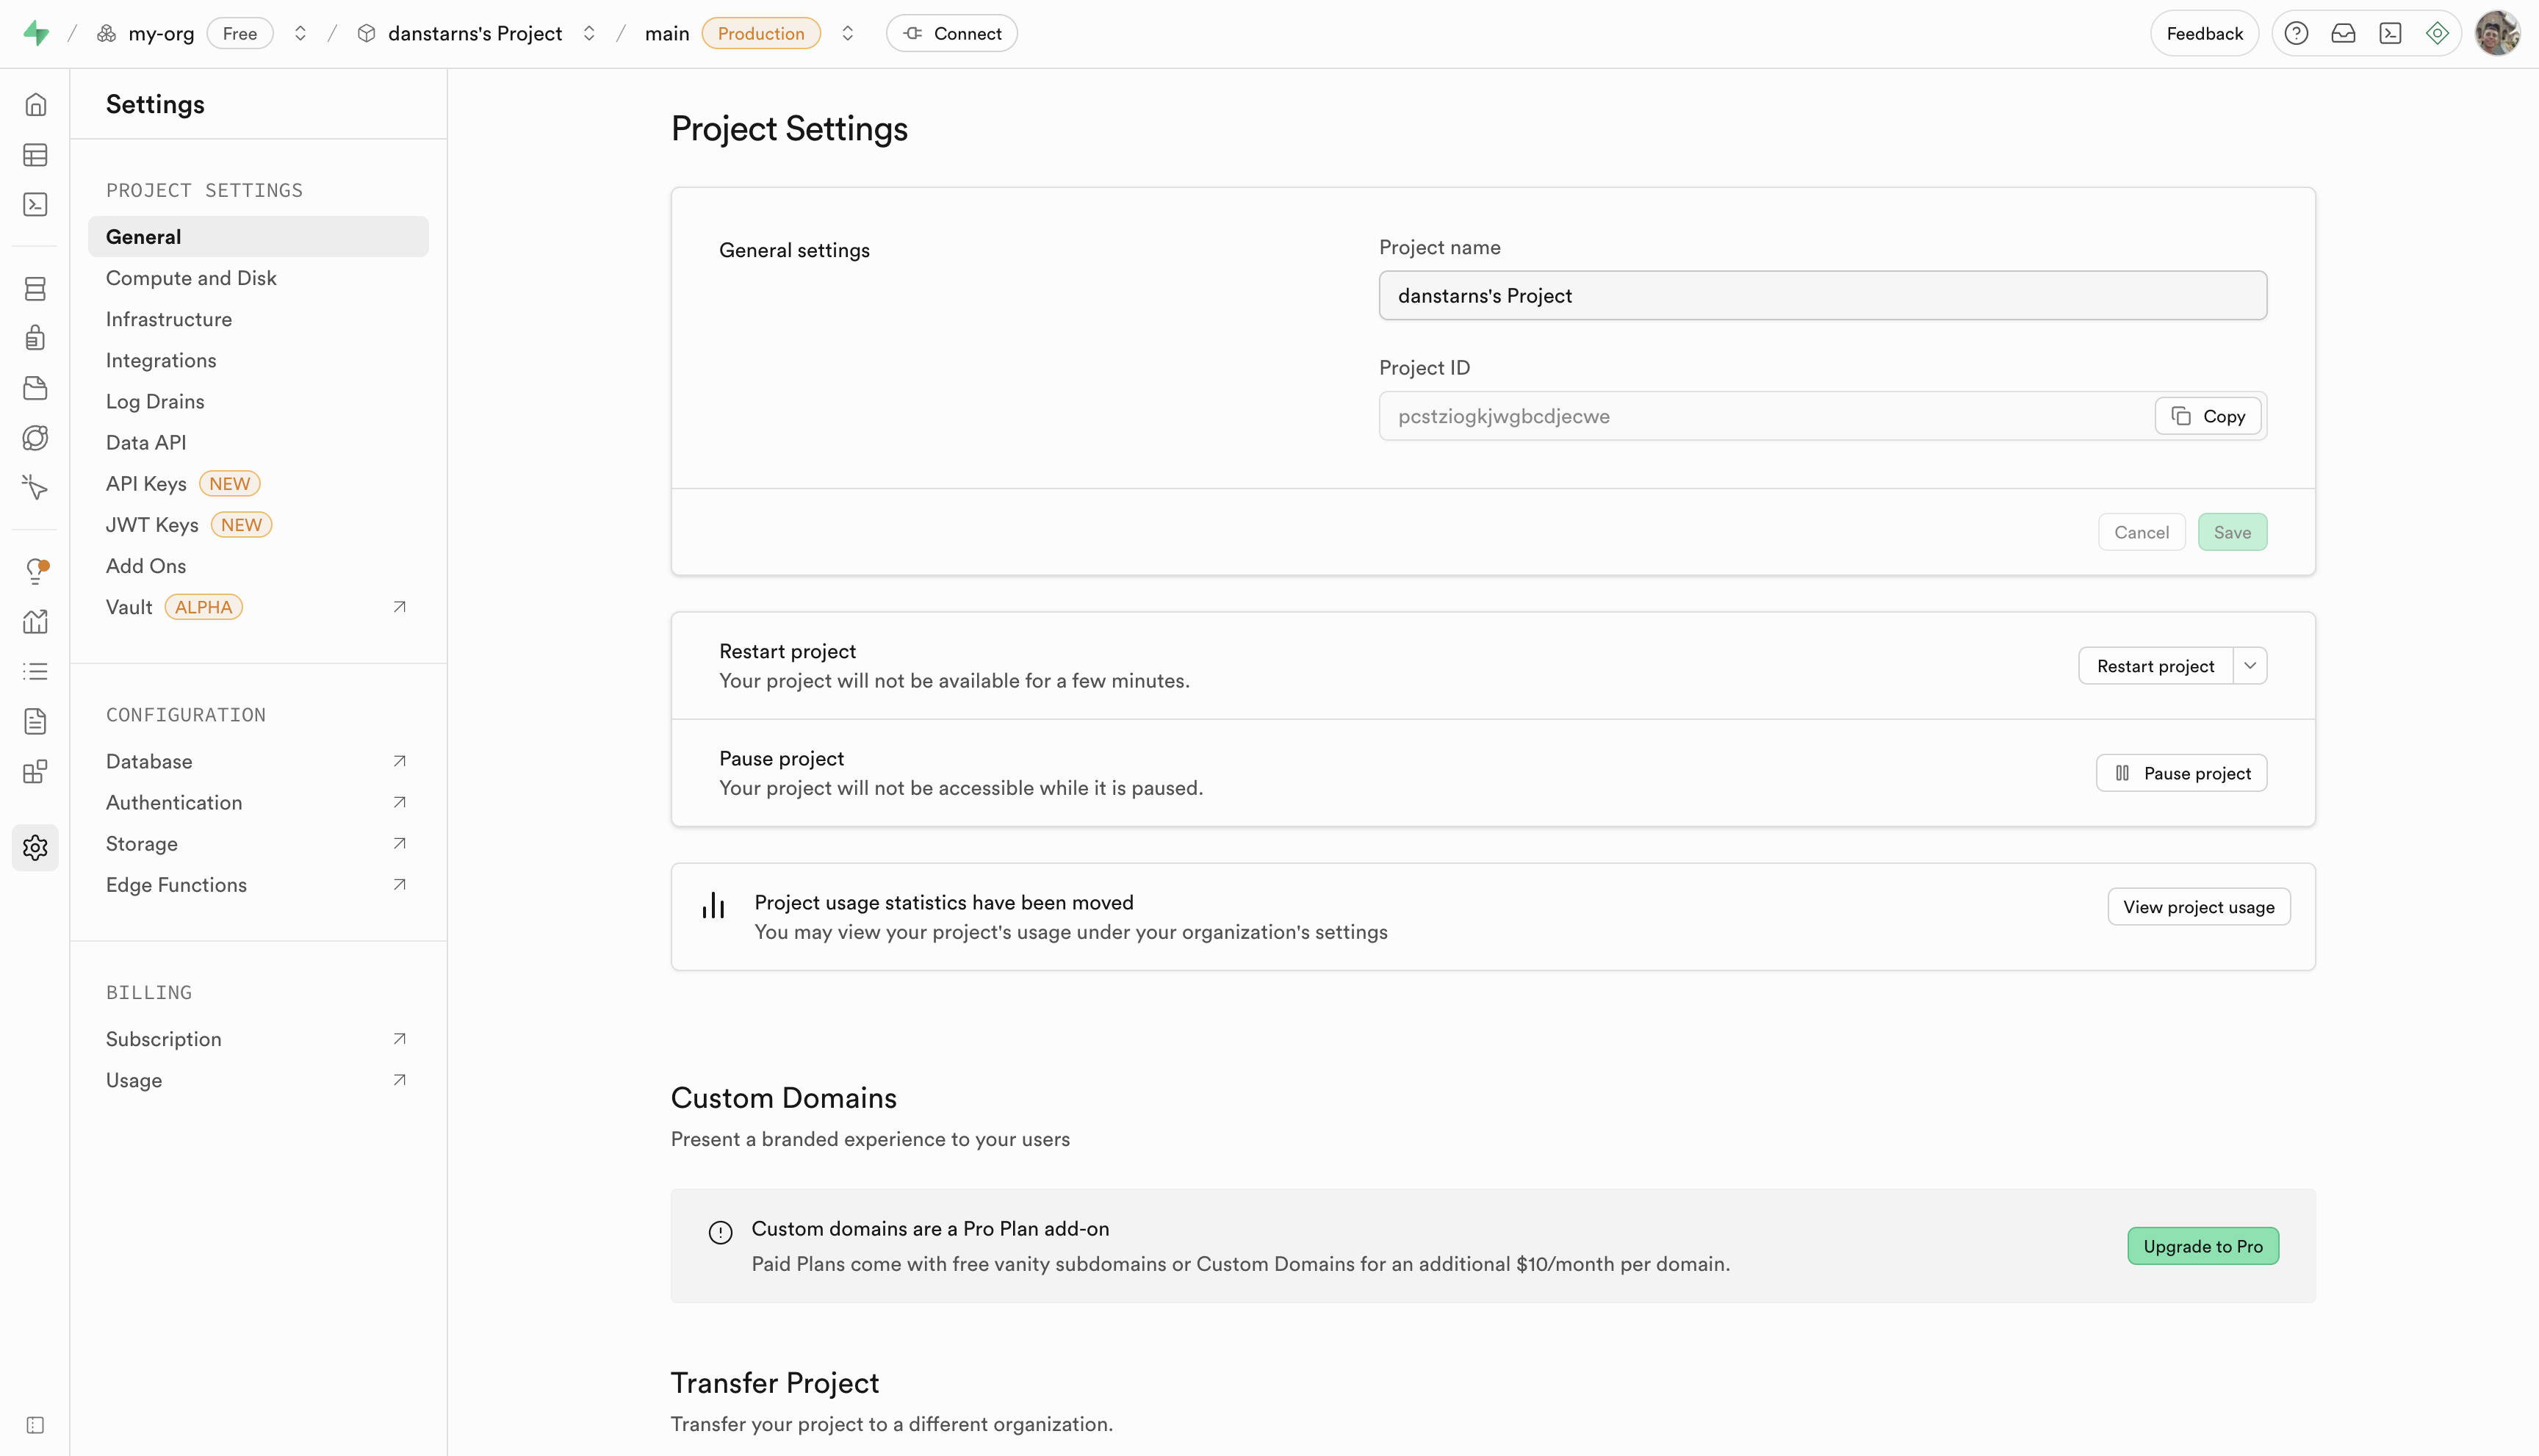Copy the Project ID to clipboard
2539x1456 pixels.
tap(2207, 416)
